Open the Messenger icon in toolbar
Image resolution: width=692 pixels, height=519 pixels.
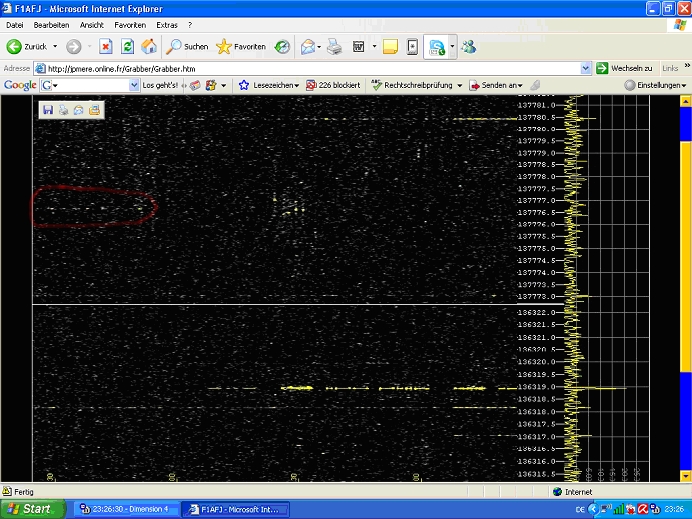tap(468, 46)
